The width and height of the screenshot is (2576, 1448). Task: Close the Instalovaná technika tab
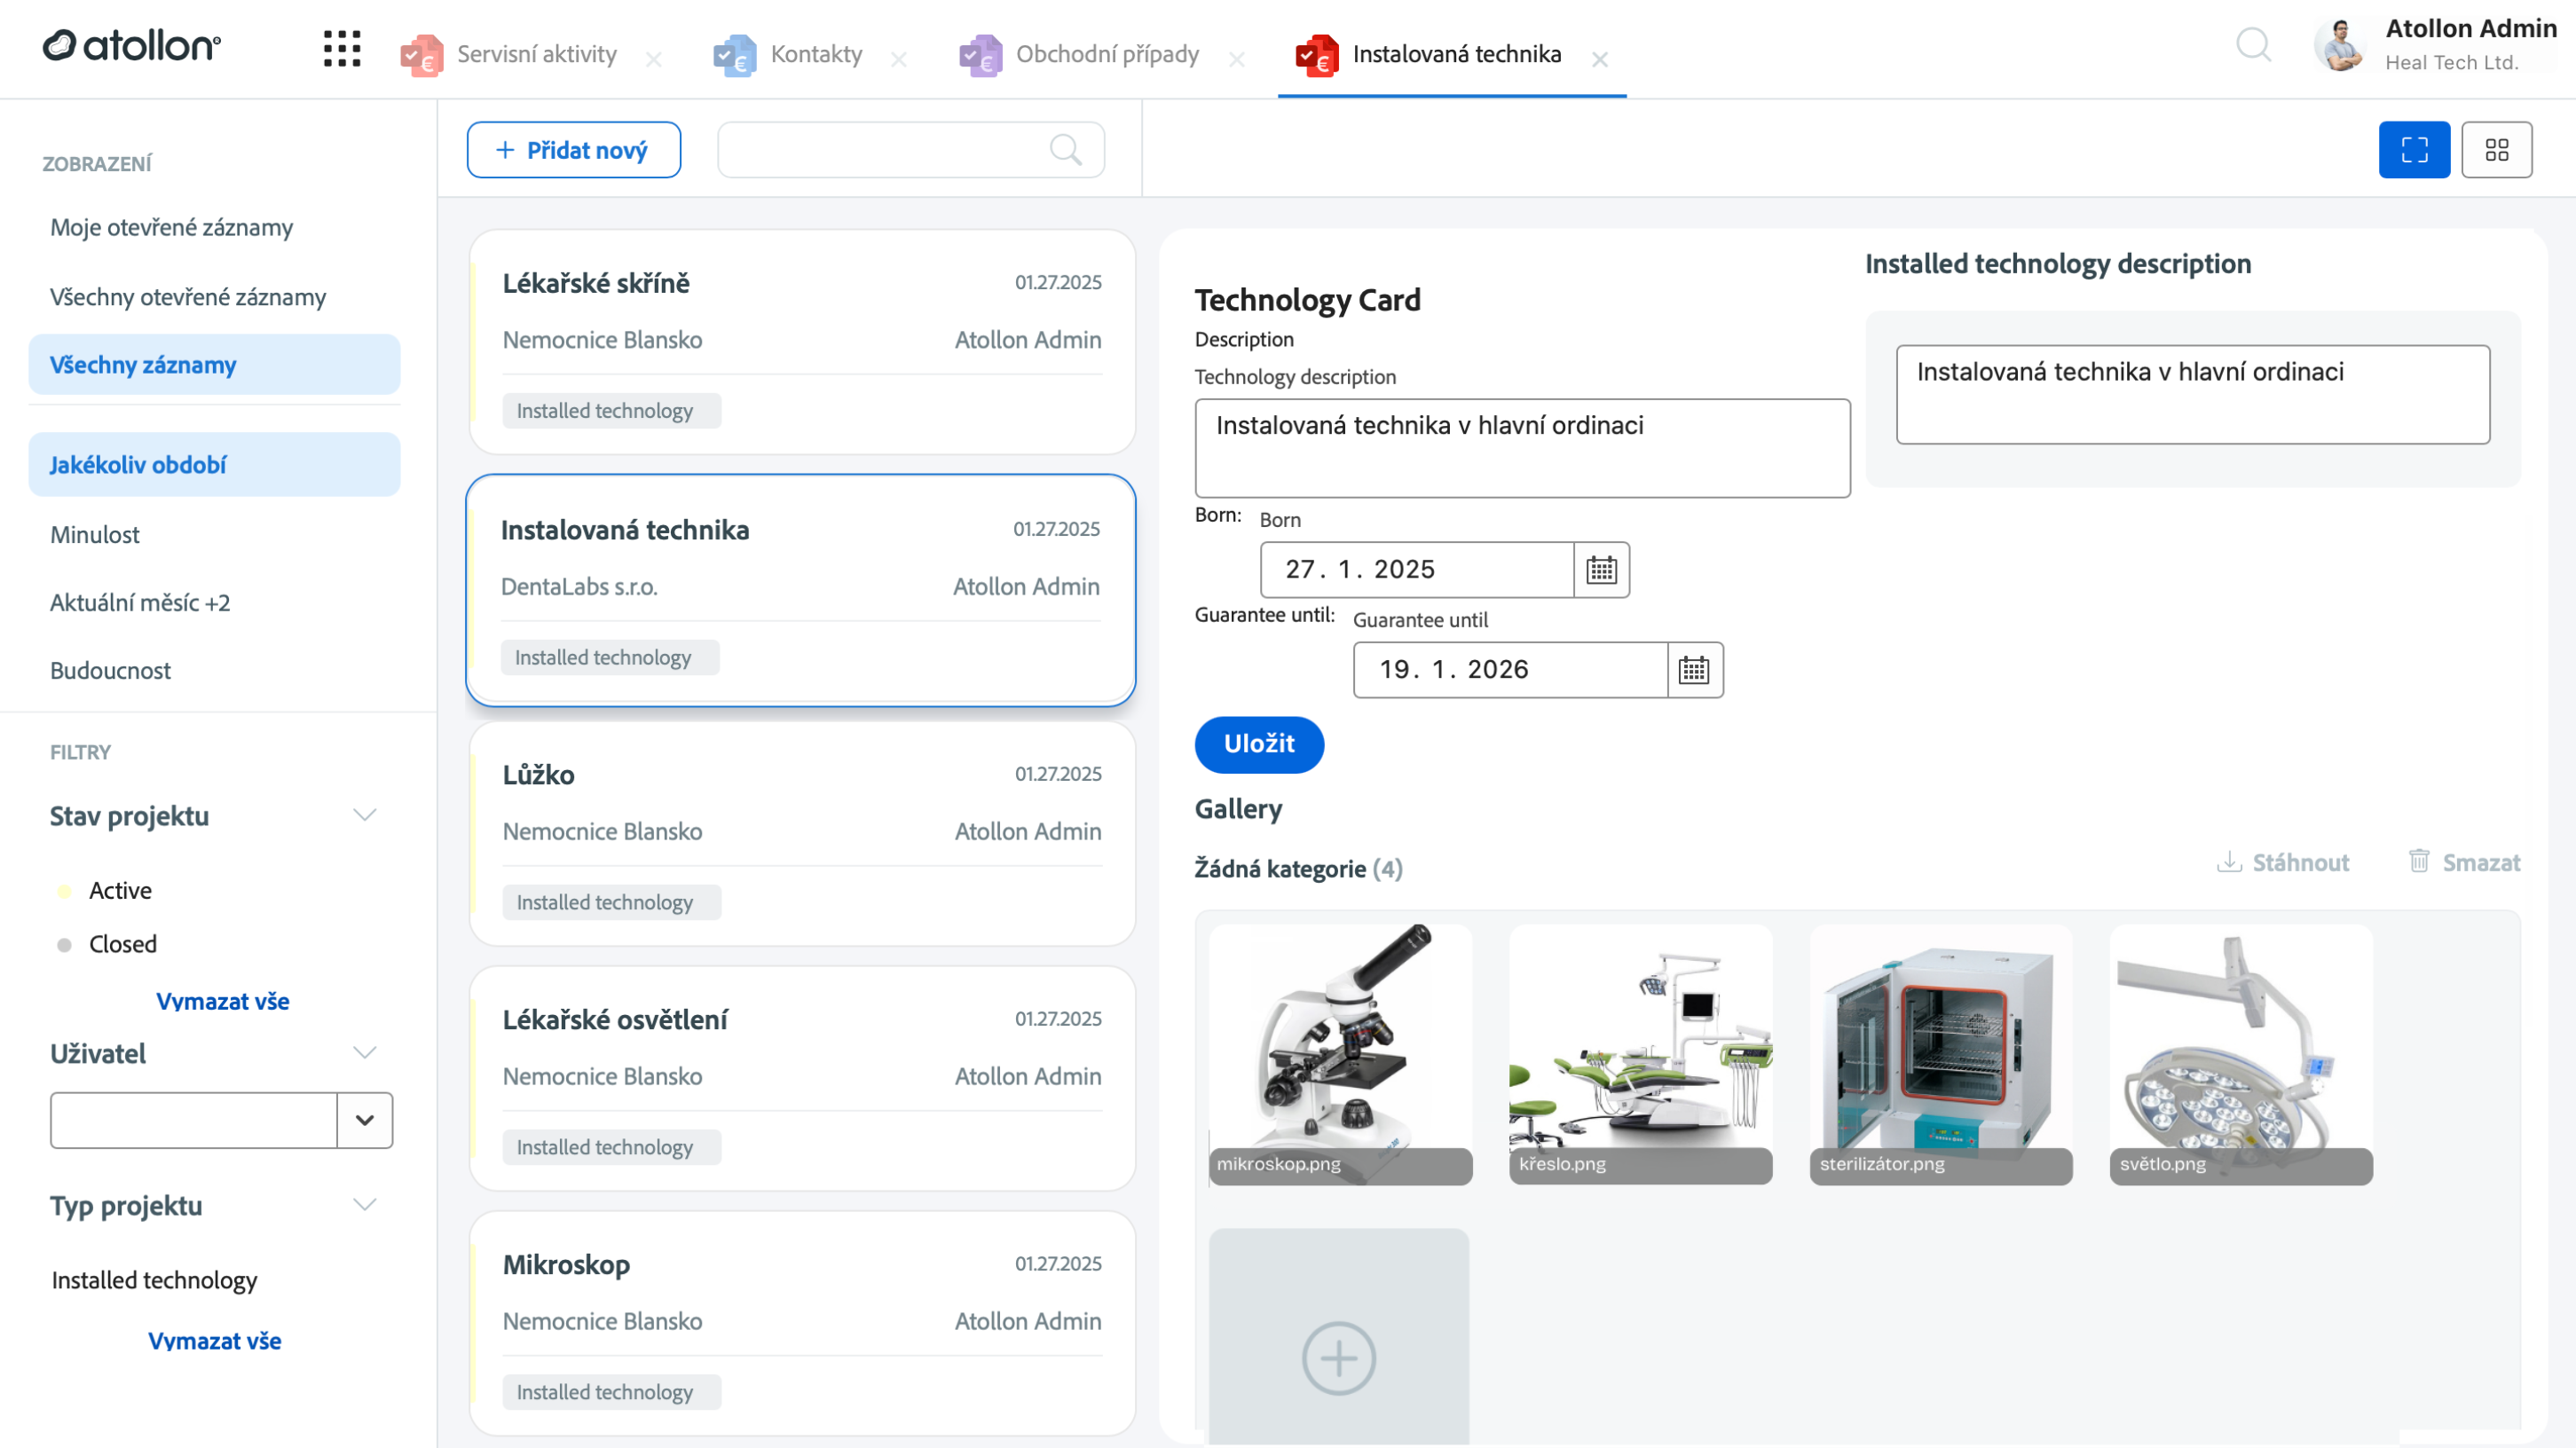tap(1600, 59)
